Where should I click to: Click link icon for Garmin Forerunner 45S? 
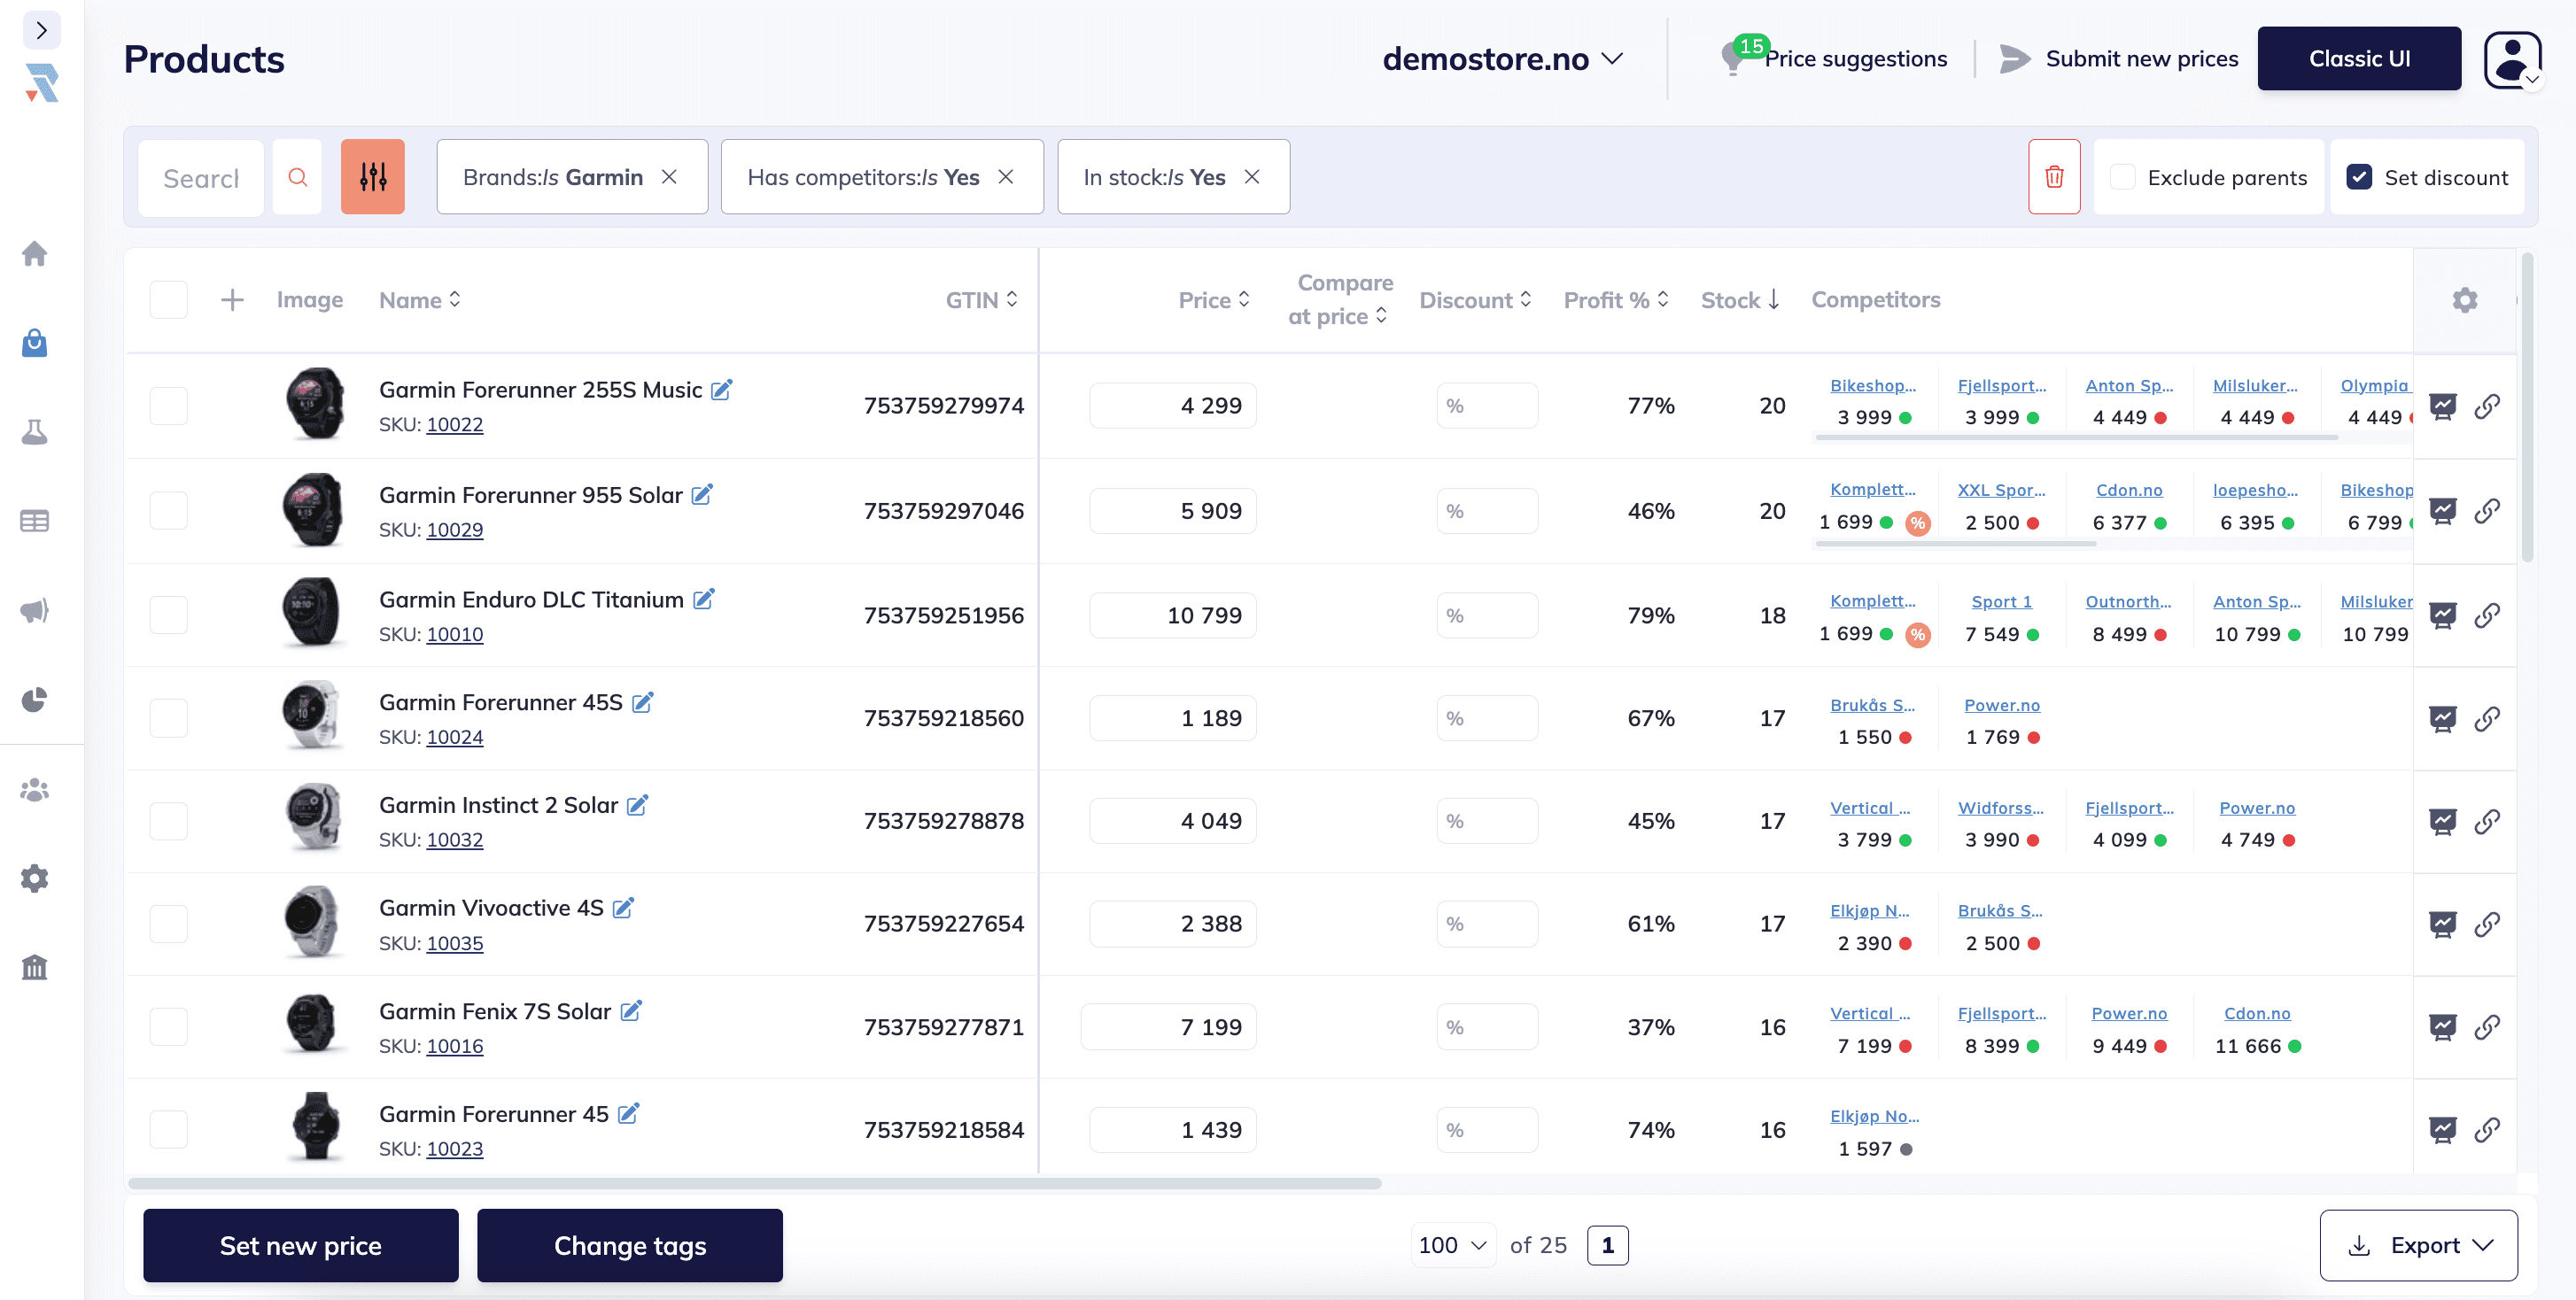2486,718
